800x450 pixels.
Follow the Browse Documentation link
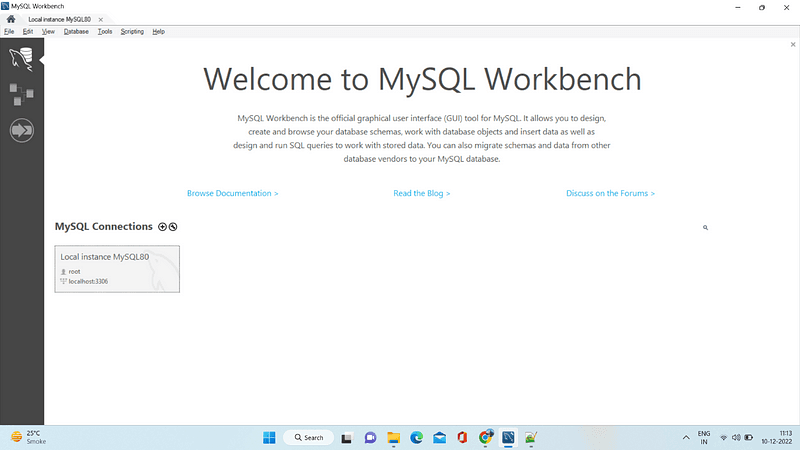click(232, 193)
